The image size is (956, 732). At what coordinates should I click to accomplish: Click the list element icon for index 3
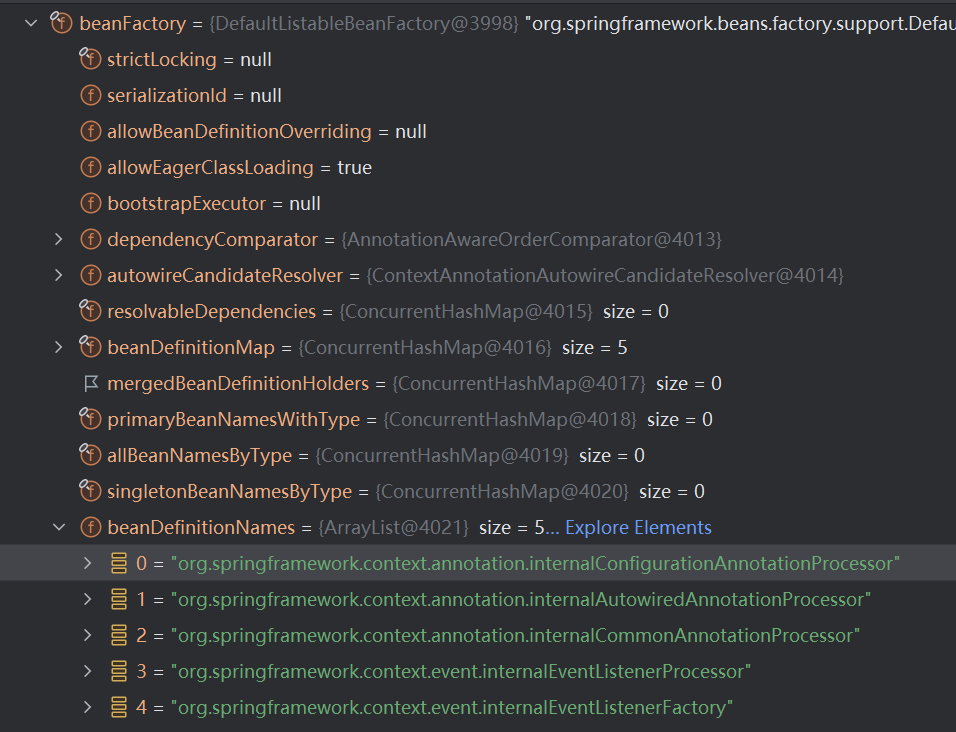point(119,672)
